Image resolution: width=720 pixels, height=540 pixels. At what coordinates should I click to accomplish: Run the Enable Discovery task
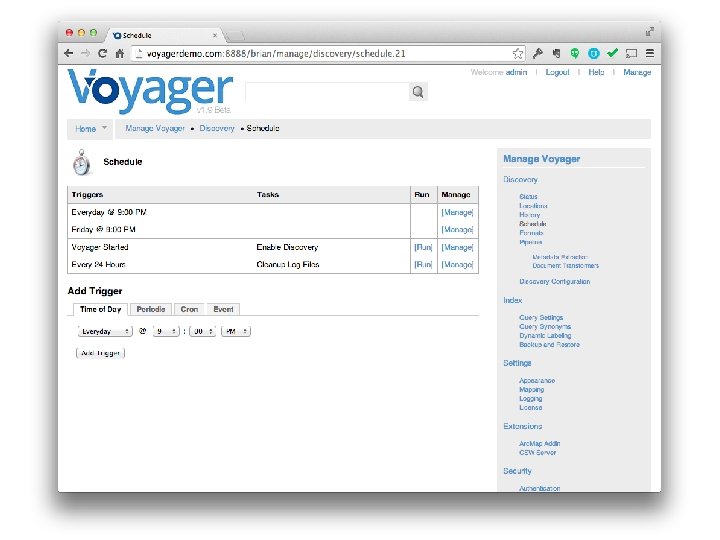423,248
